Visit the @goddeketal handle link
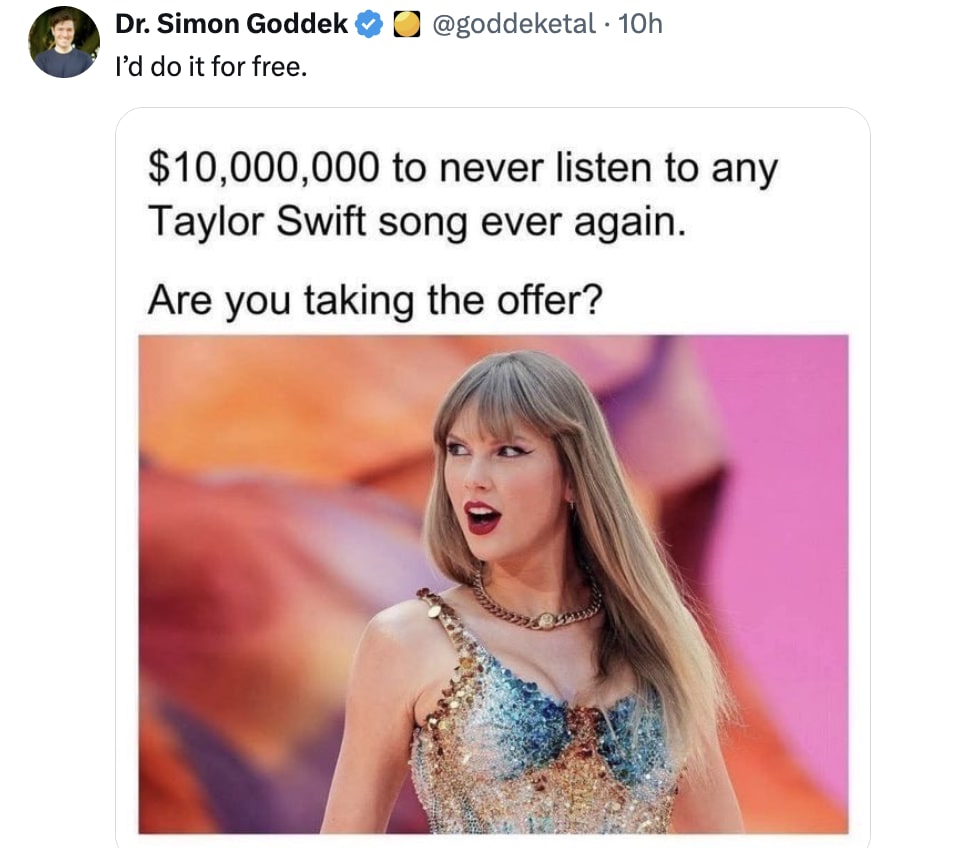 click(x=513, y=24)
